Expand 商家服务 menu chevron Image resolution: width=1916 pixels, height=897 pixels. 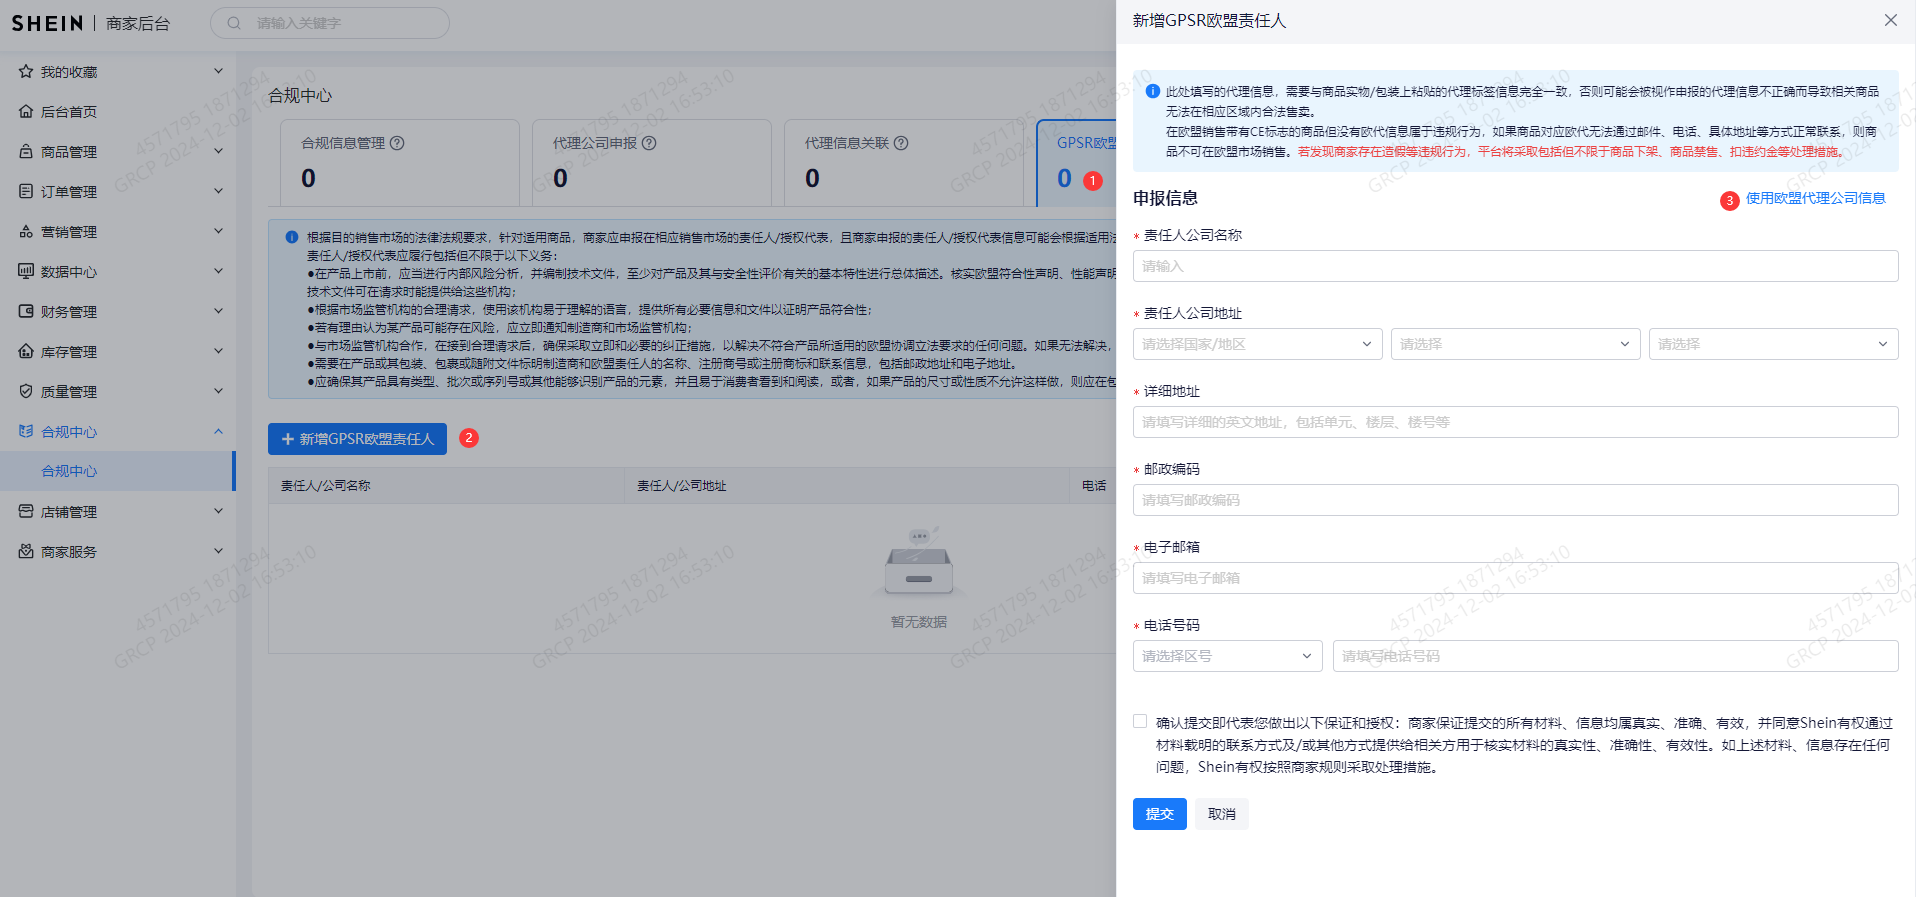pos(218,551)
